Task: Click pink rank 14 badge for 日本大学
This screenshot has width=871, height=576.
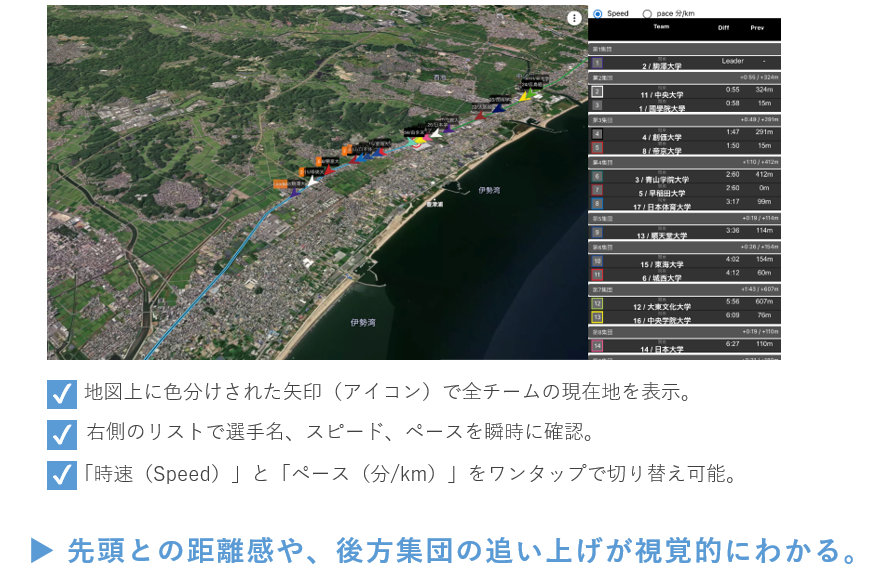Action: pos(597,346)
